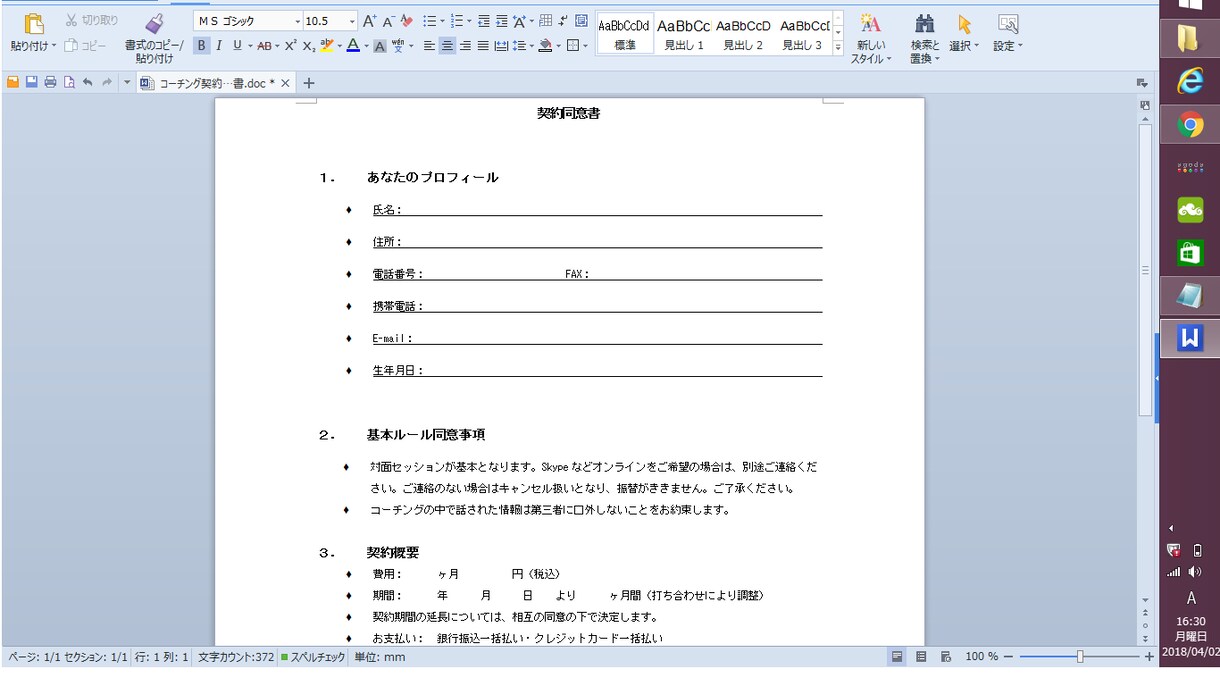Open the font size dropdown
Image resolution: width=1220 pixels, height=686 pixels.
[352, 21]
